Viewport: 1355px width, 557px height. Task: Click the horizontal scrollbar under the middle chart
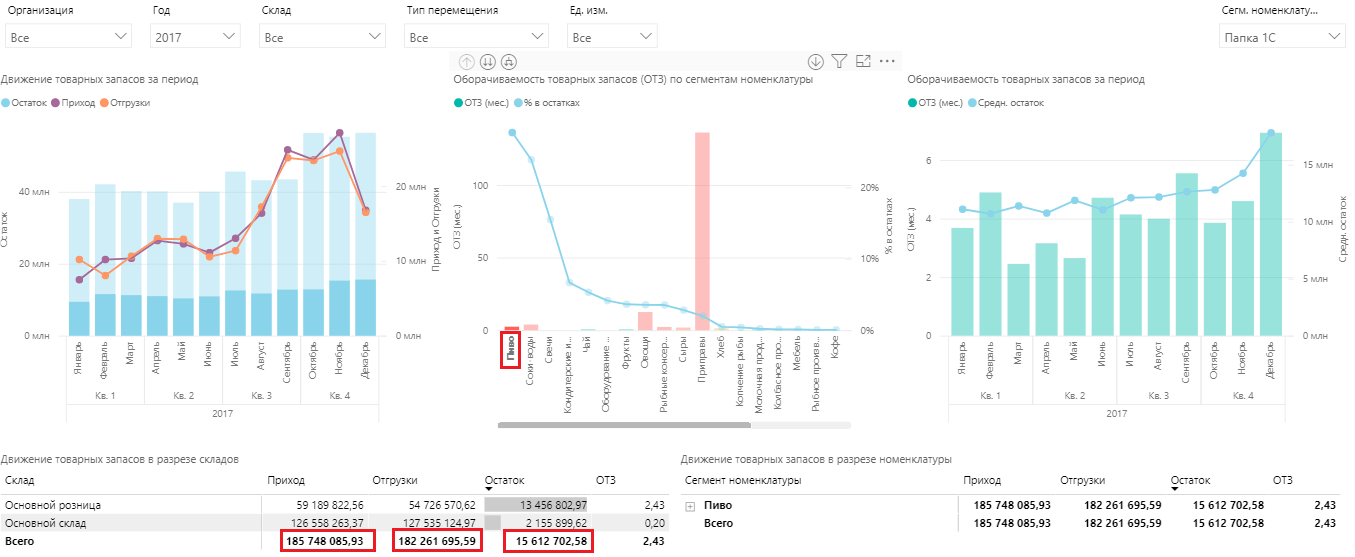(624, 425)
